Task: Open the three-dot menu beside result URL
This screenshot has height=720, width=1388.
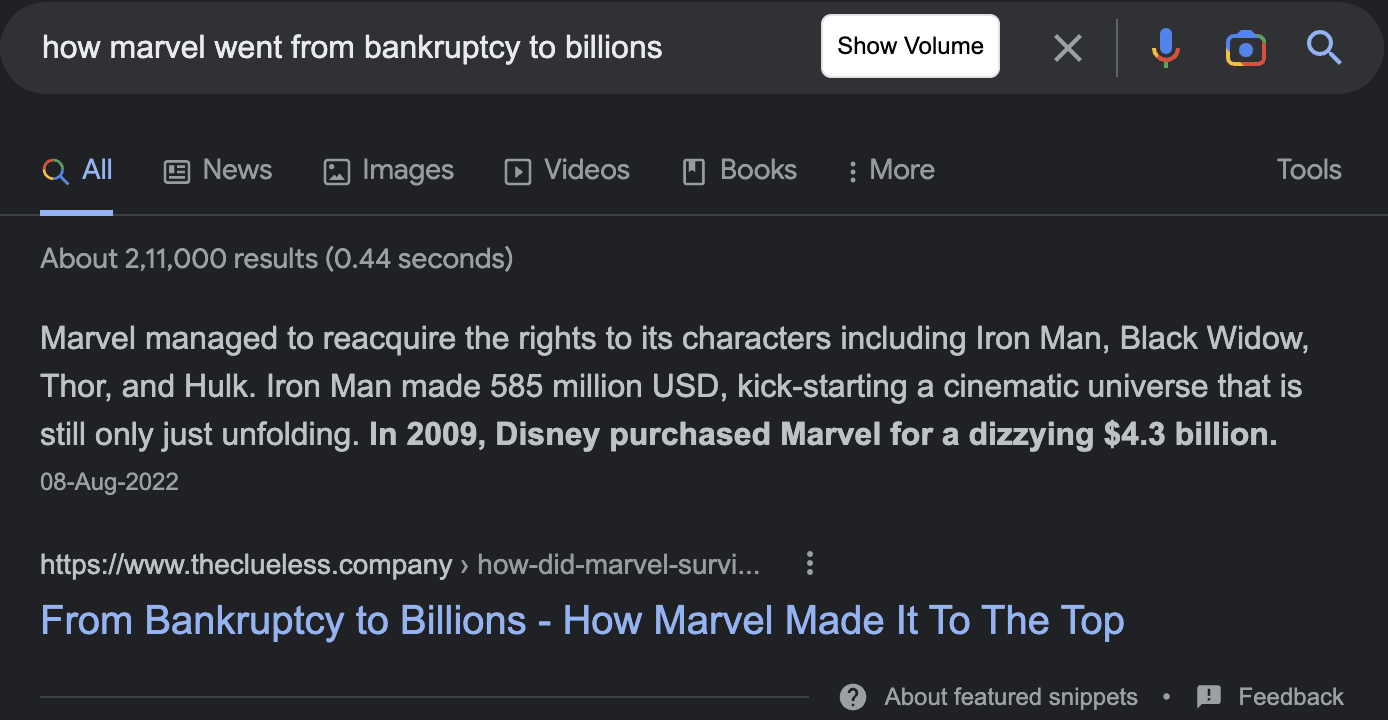Action: [x=810, y=564]
